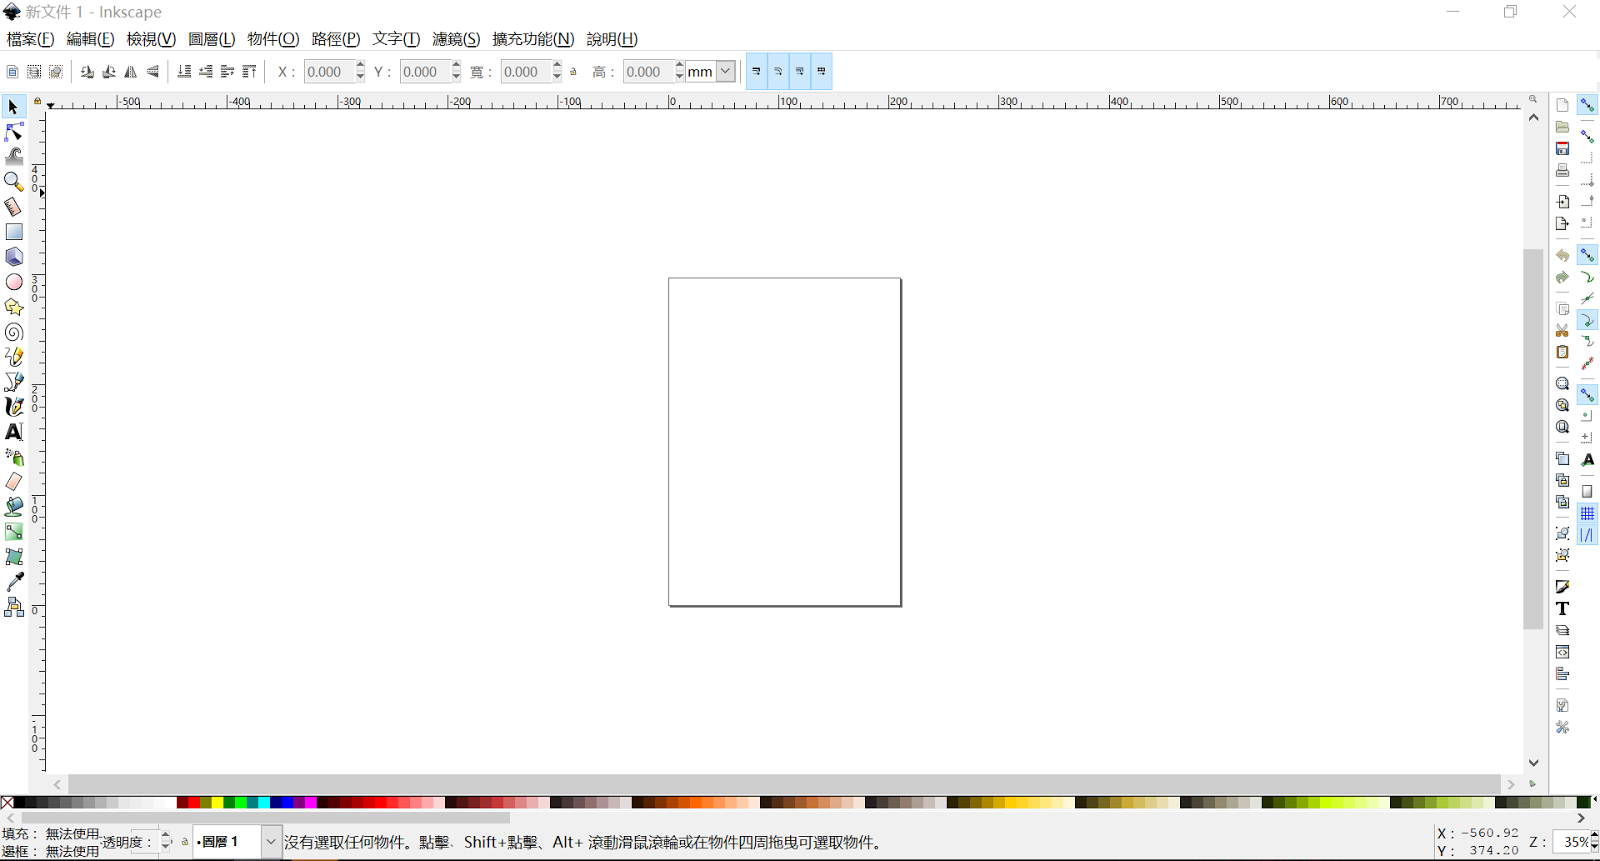
Task: Select the Eraser tool
Action: tap(13, 482)
